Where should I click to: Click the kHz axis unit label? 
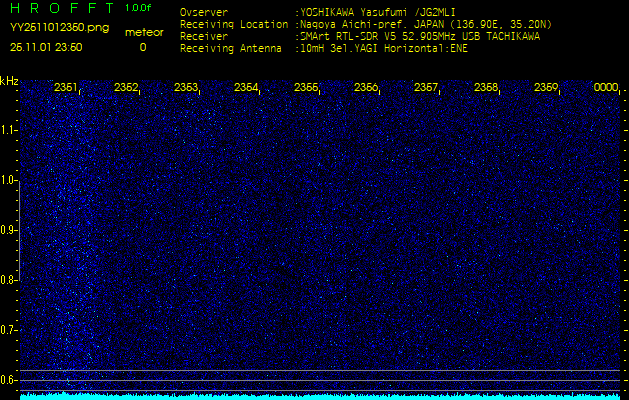tap(9, 81)
